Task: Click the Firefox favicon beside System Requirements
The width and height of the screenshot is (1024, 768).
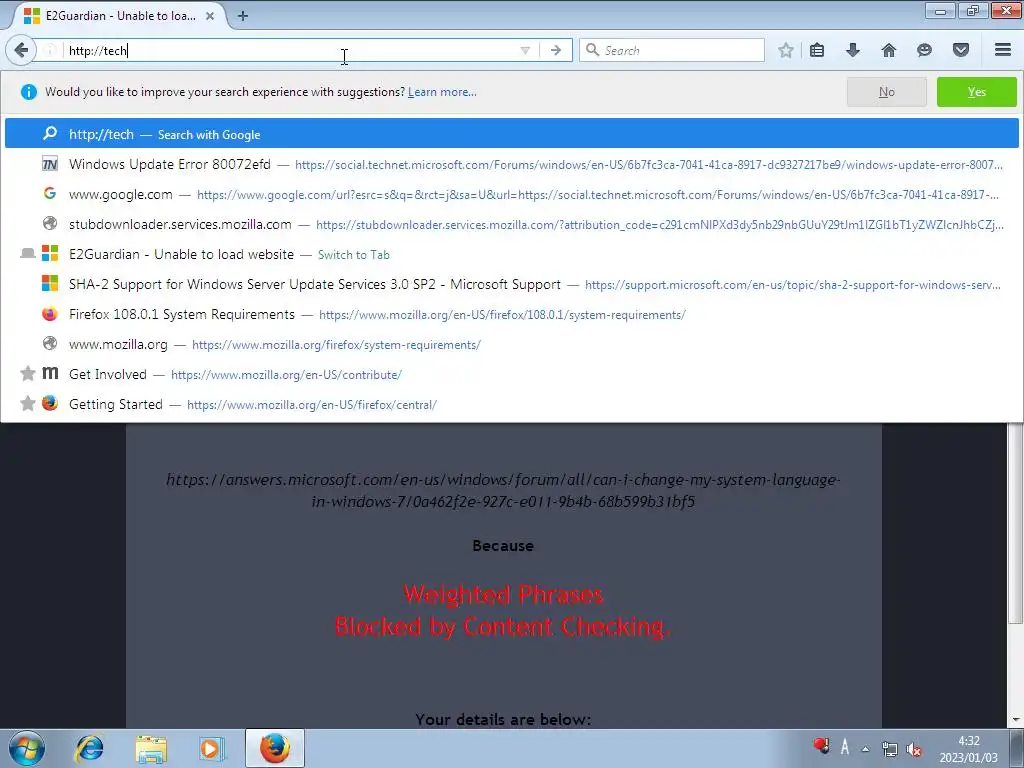Action: coord(50,314)
